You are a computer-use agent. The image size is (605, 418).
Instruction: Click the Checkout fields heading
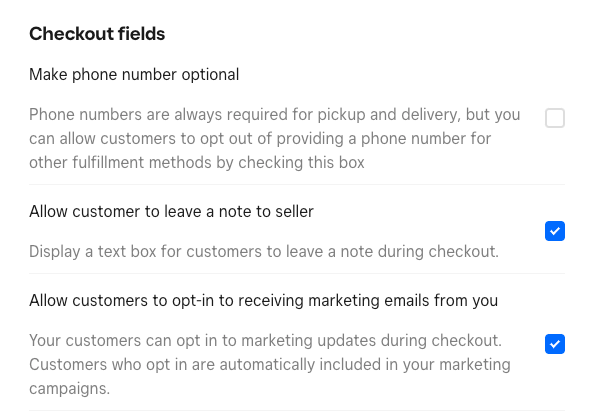point(97,34)
